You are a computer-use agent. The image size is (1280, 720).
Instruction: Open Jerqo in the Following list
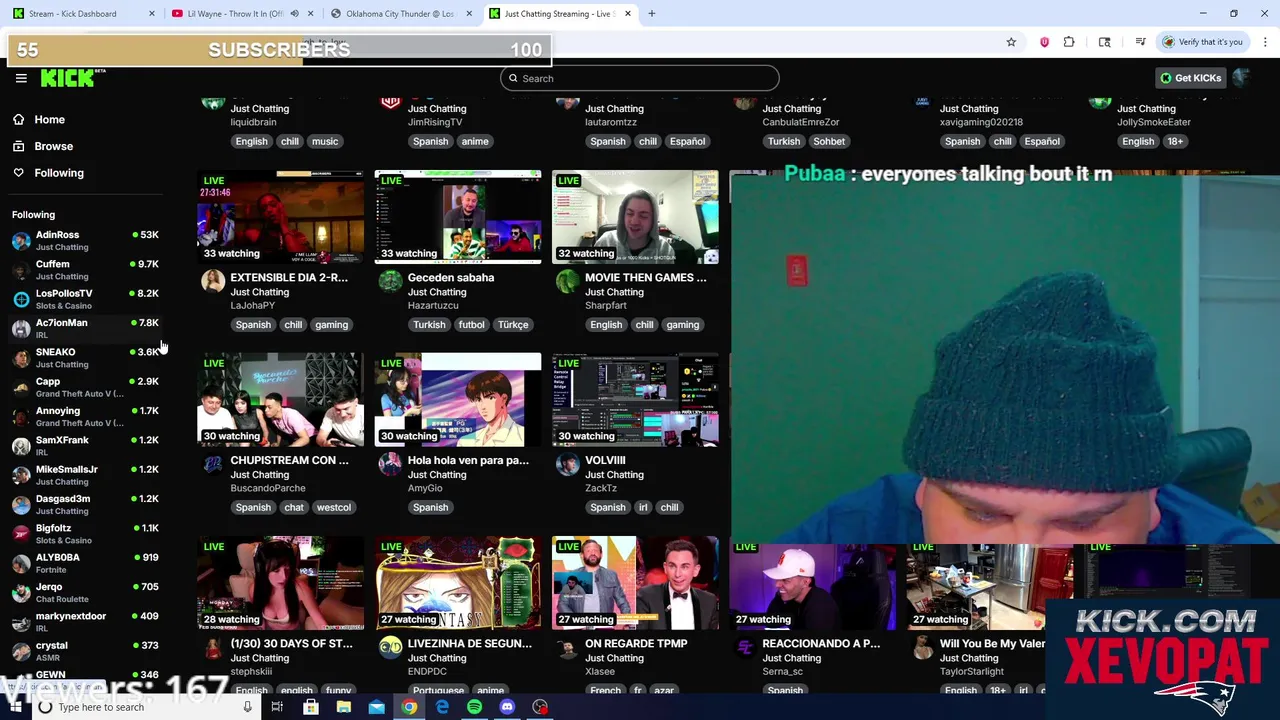click(85, 593)
